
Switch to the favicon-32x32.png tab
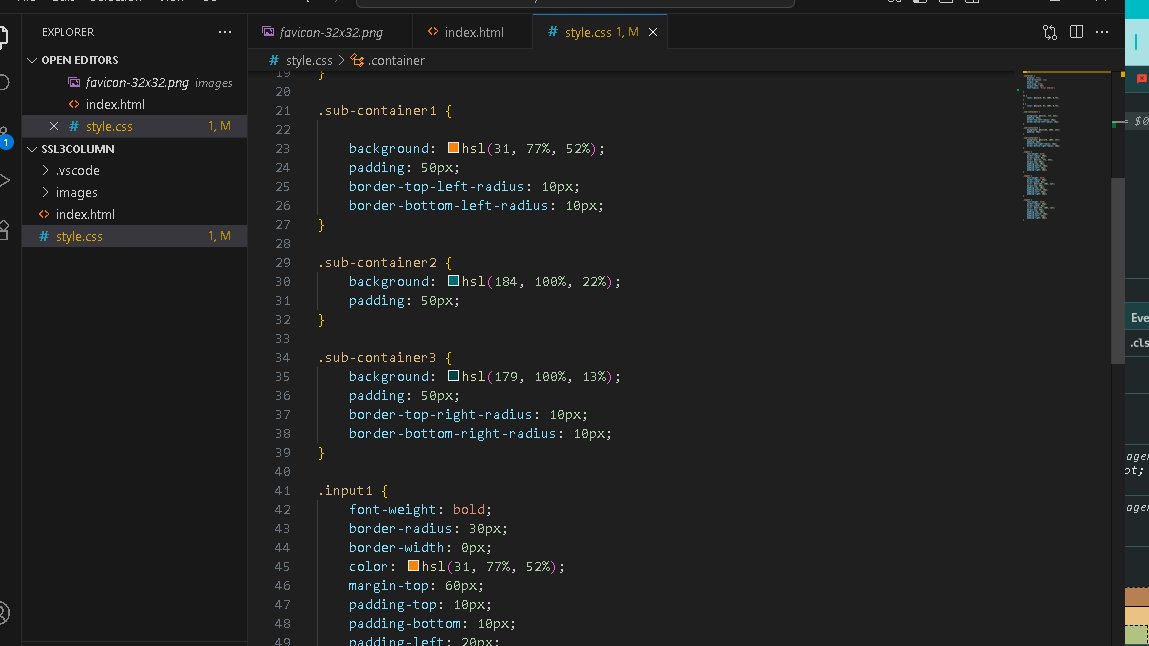click(330, 31)
